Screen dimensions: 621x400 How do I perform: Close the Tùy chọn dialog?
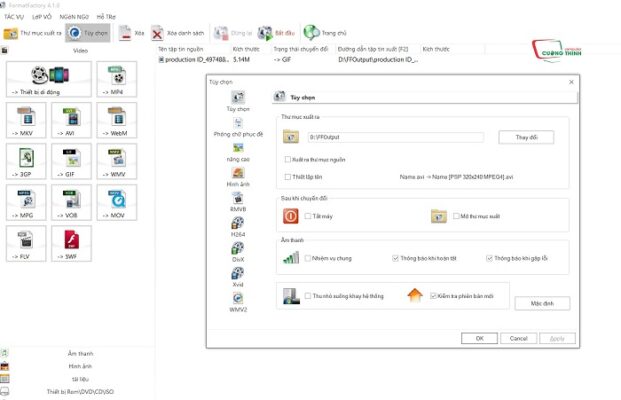coord(571,82)
